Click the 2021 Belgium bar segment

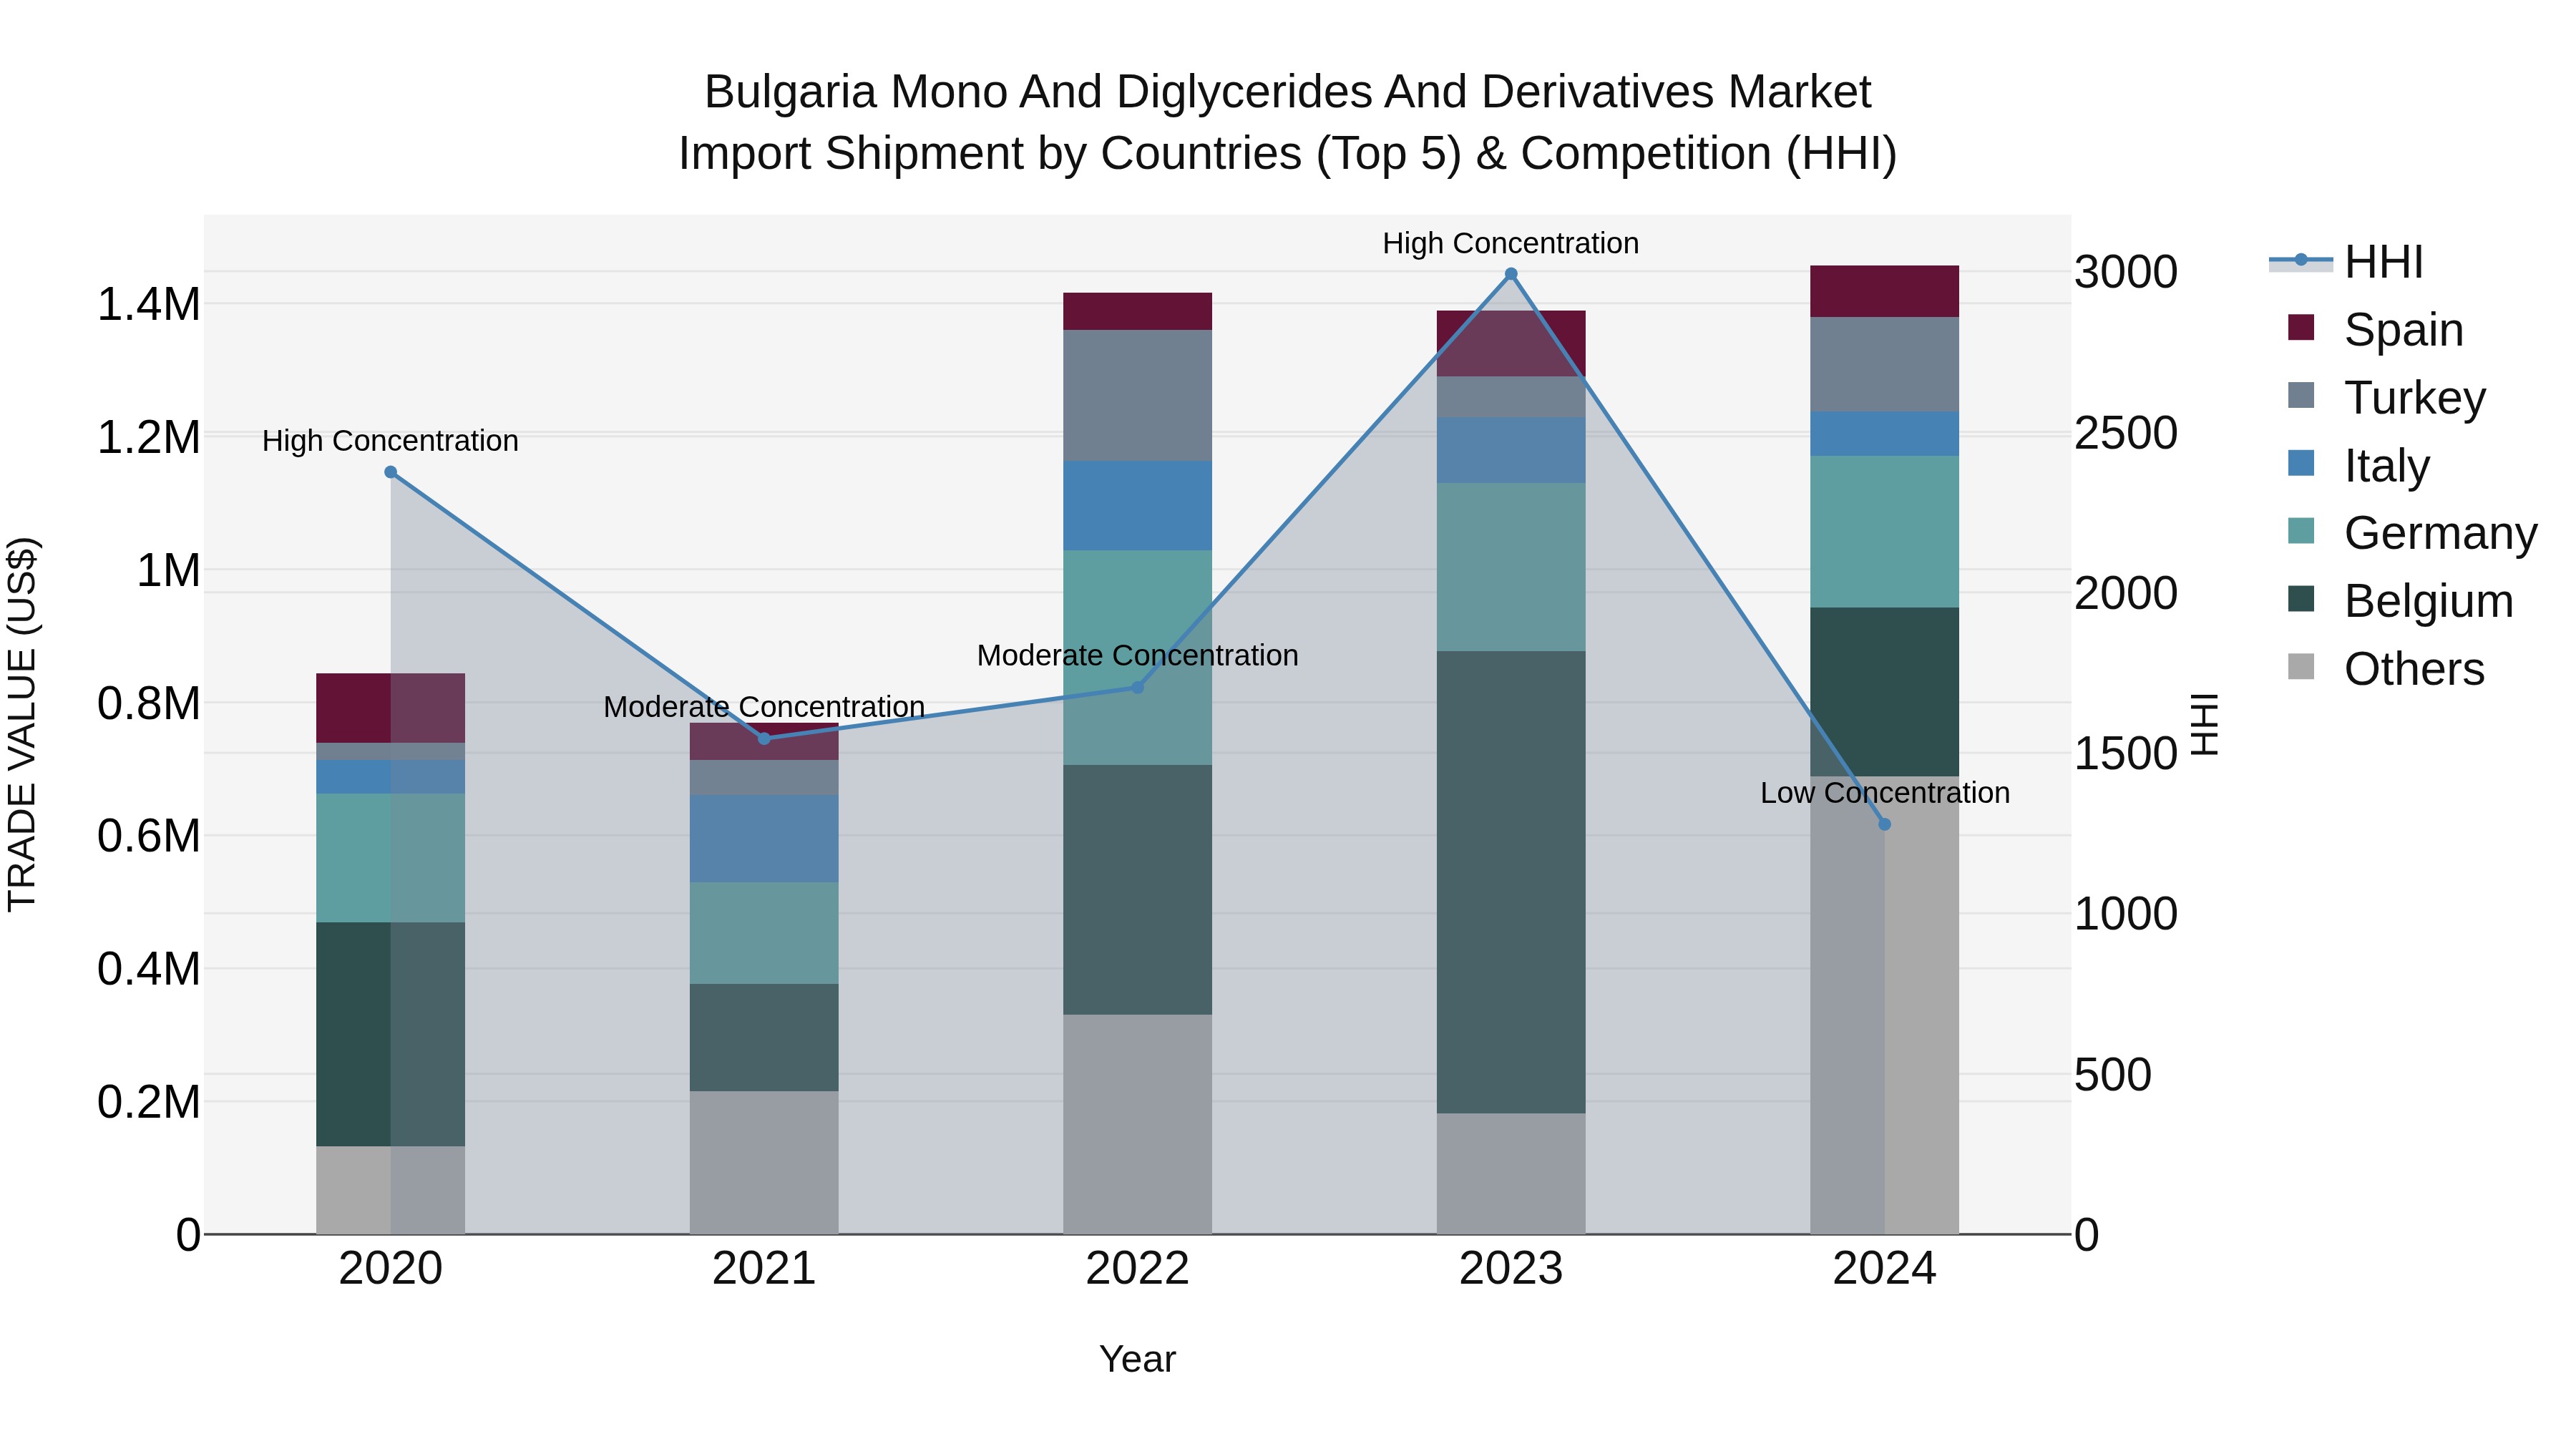(764, 1037)
